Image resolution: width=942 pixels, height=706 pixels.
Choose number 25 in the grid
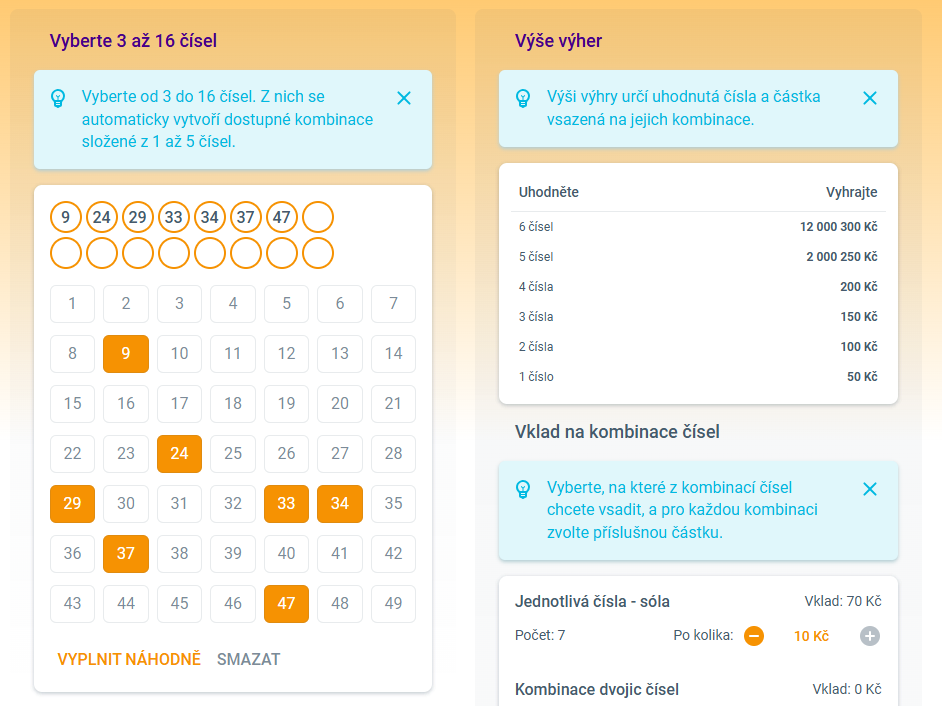pos(233,454)
